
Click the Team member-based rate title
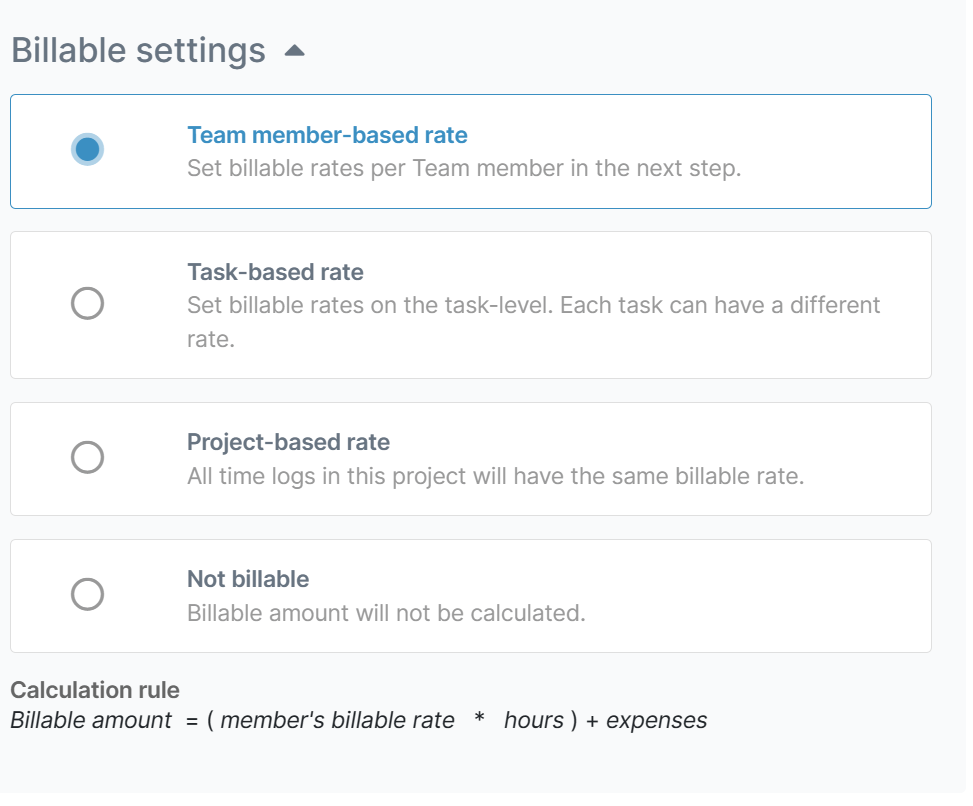(x=327, y=135)
